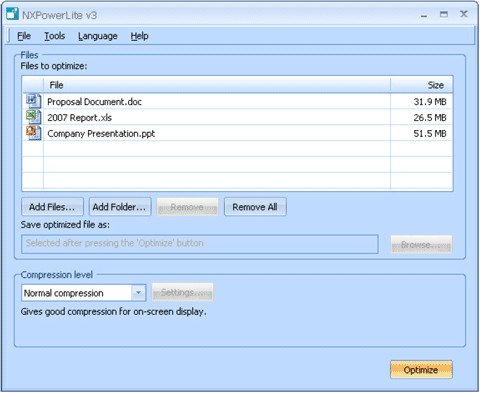
Task: Click the 'Save optimized file as' path field
Action: (200, 244)
